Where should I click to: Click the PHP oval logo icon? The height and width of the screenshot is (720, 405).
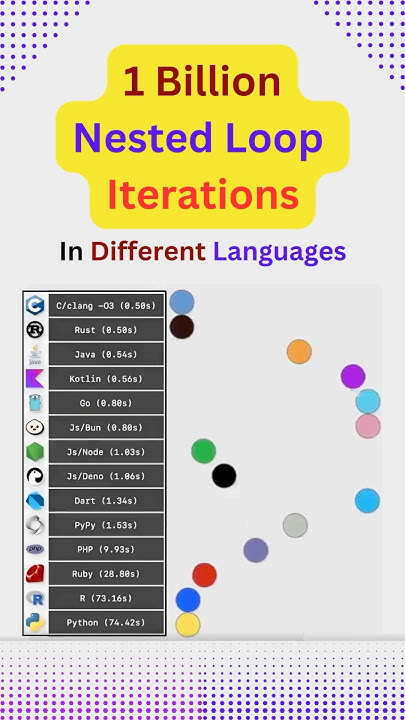(35, 549)
